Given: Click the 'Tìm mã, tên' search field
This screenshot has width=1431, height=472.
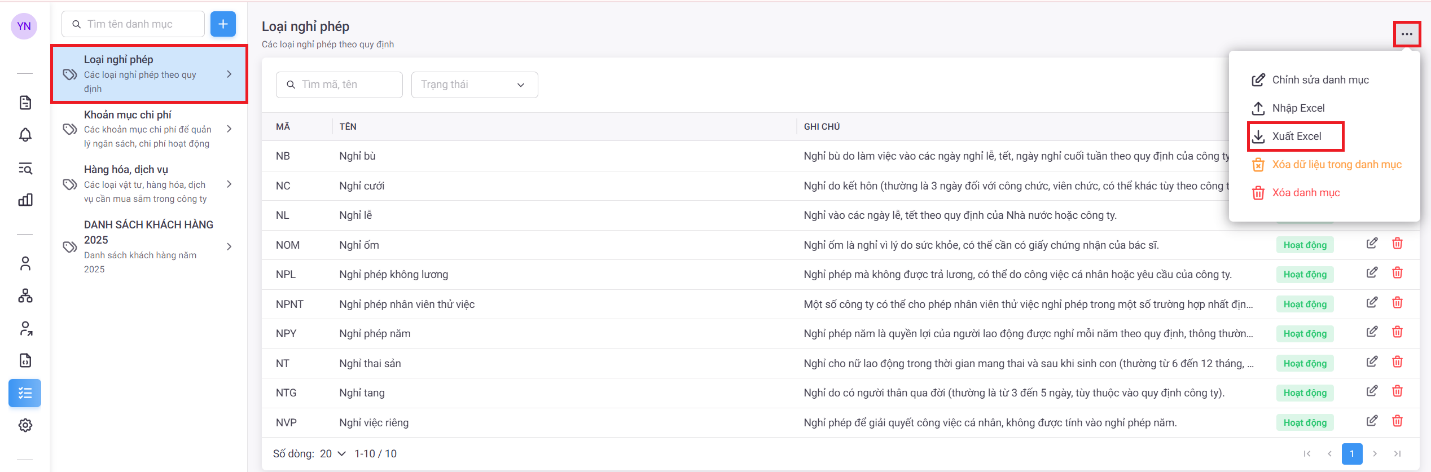Looking at the screenshot, I should [339, 85].
